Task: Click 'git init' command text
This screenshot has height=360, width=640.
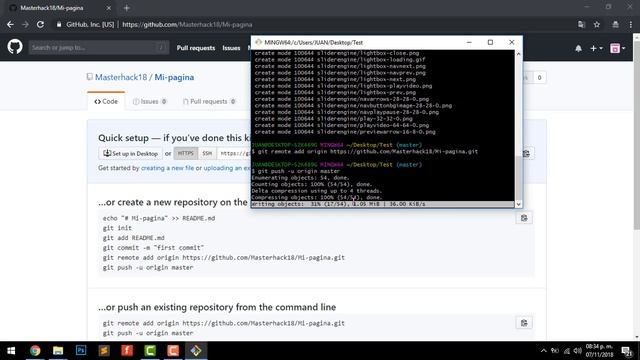Action: [x=117, y=228]
